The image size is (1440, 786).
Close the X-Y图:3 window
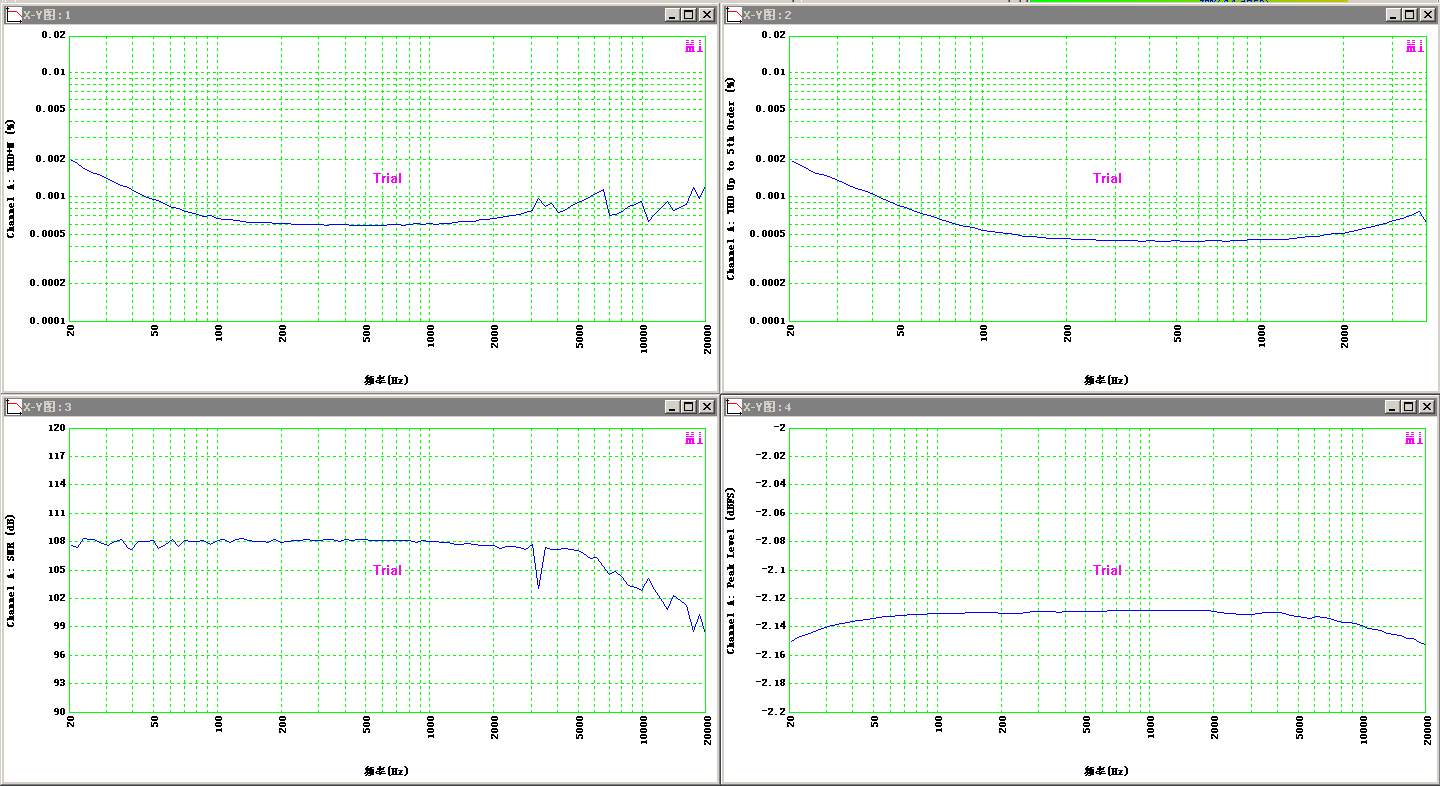[707, 406]
